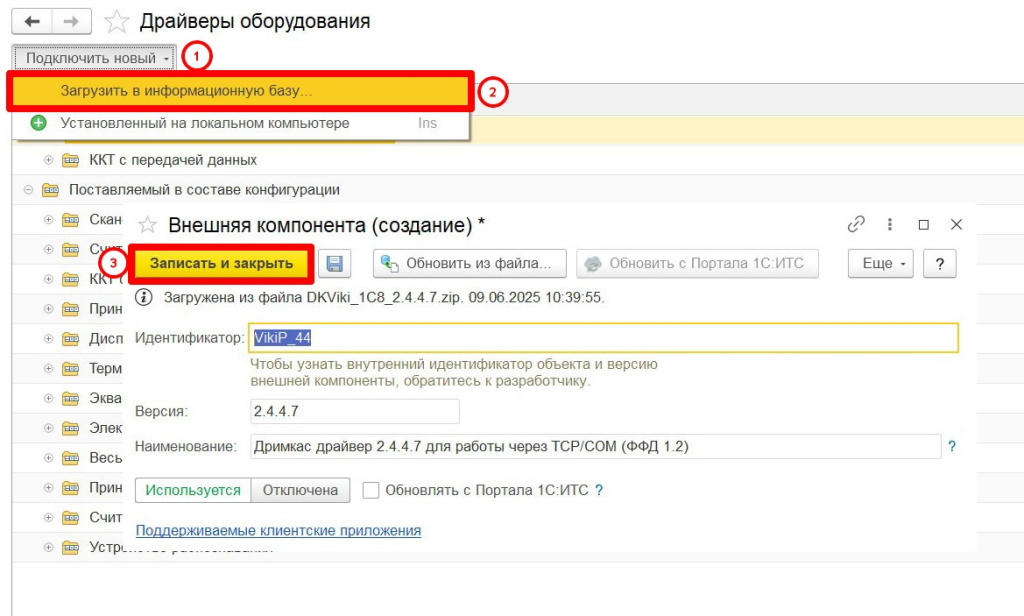Viewport: 1024px width, 616px height.
Task: Switch component state to Используется
Action: pos(193,490)
